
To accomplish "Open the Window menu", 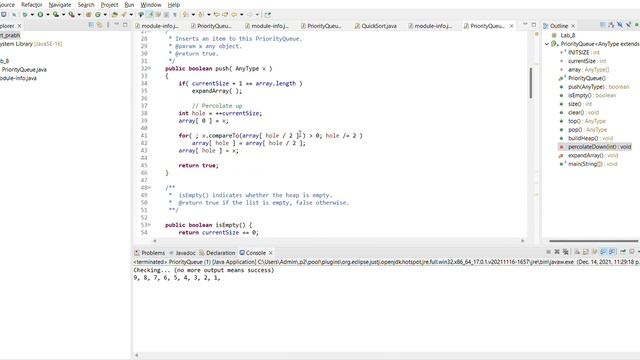I will pyautogui.click(x=151, y=4).
